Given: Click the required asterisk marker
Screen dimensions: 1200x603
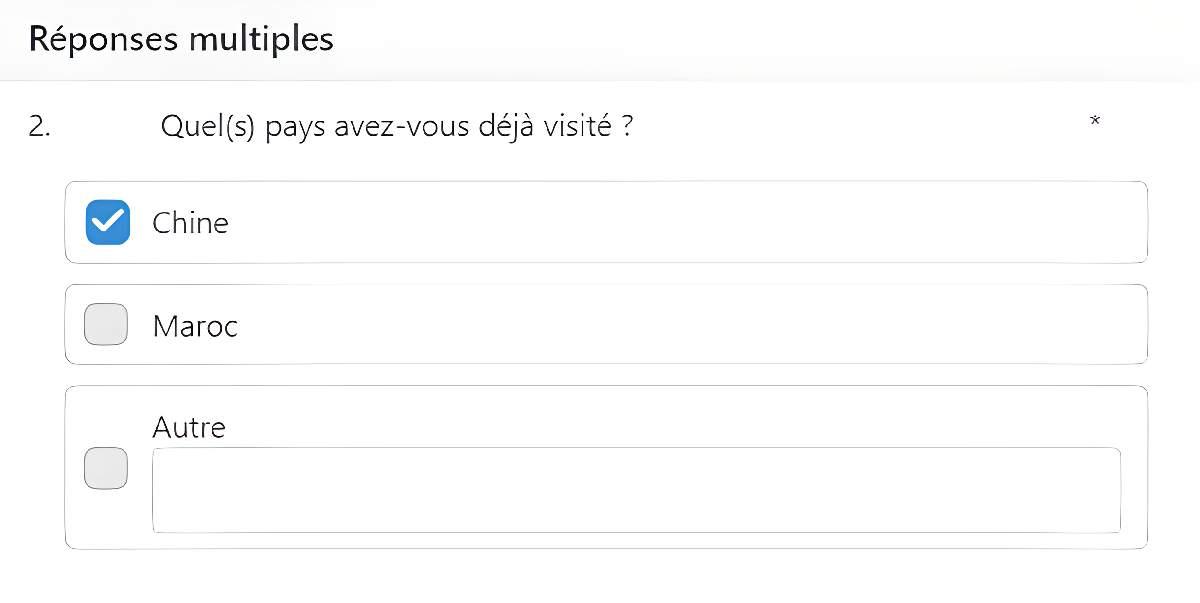Looking at the screenshot, I should tap(1095, 122).
